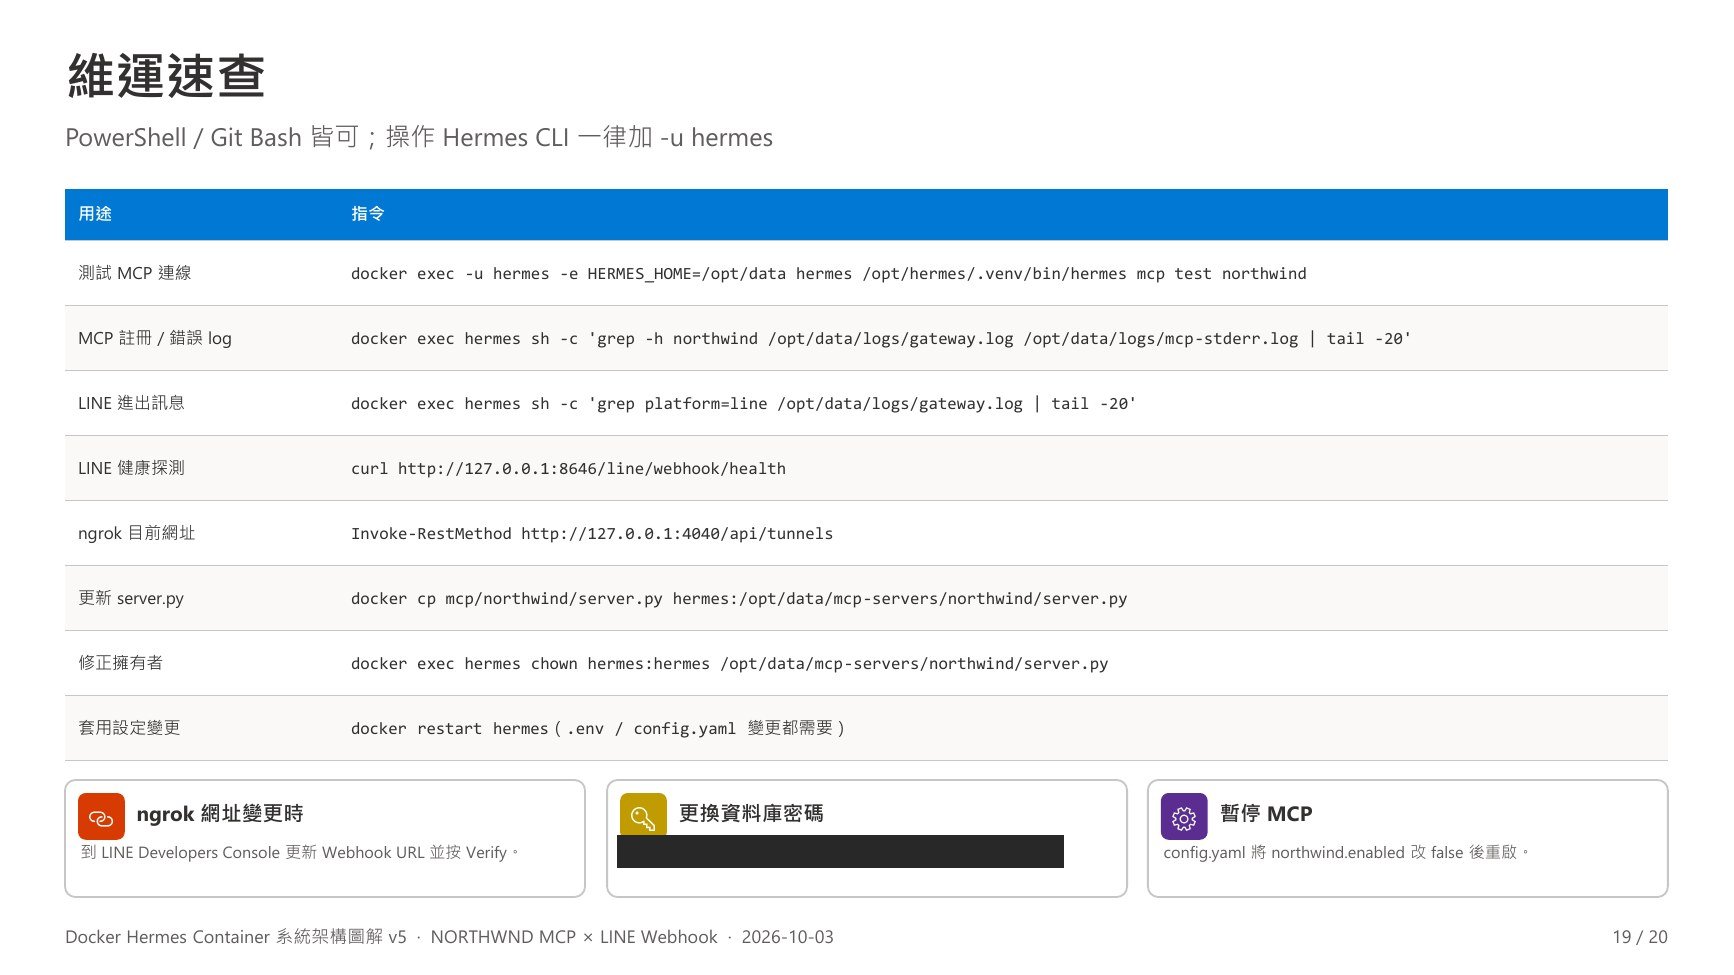Click the LINE 進出訊息 row label
This screenshot has height=975, width=1734.
pos(131,403)
